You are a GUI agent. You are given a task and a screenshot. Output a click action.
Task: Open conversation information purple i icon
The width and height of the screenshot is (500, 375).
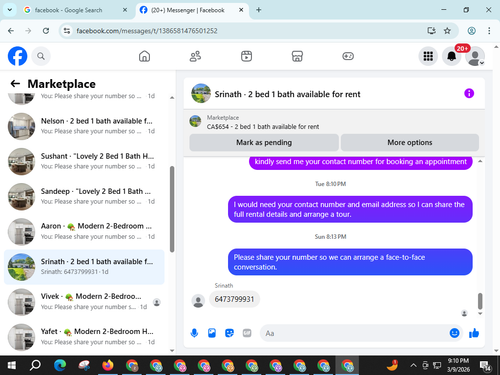coord(469,93)
